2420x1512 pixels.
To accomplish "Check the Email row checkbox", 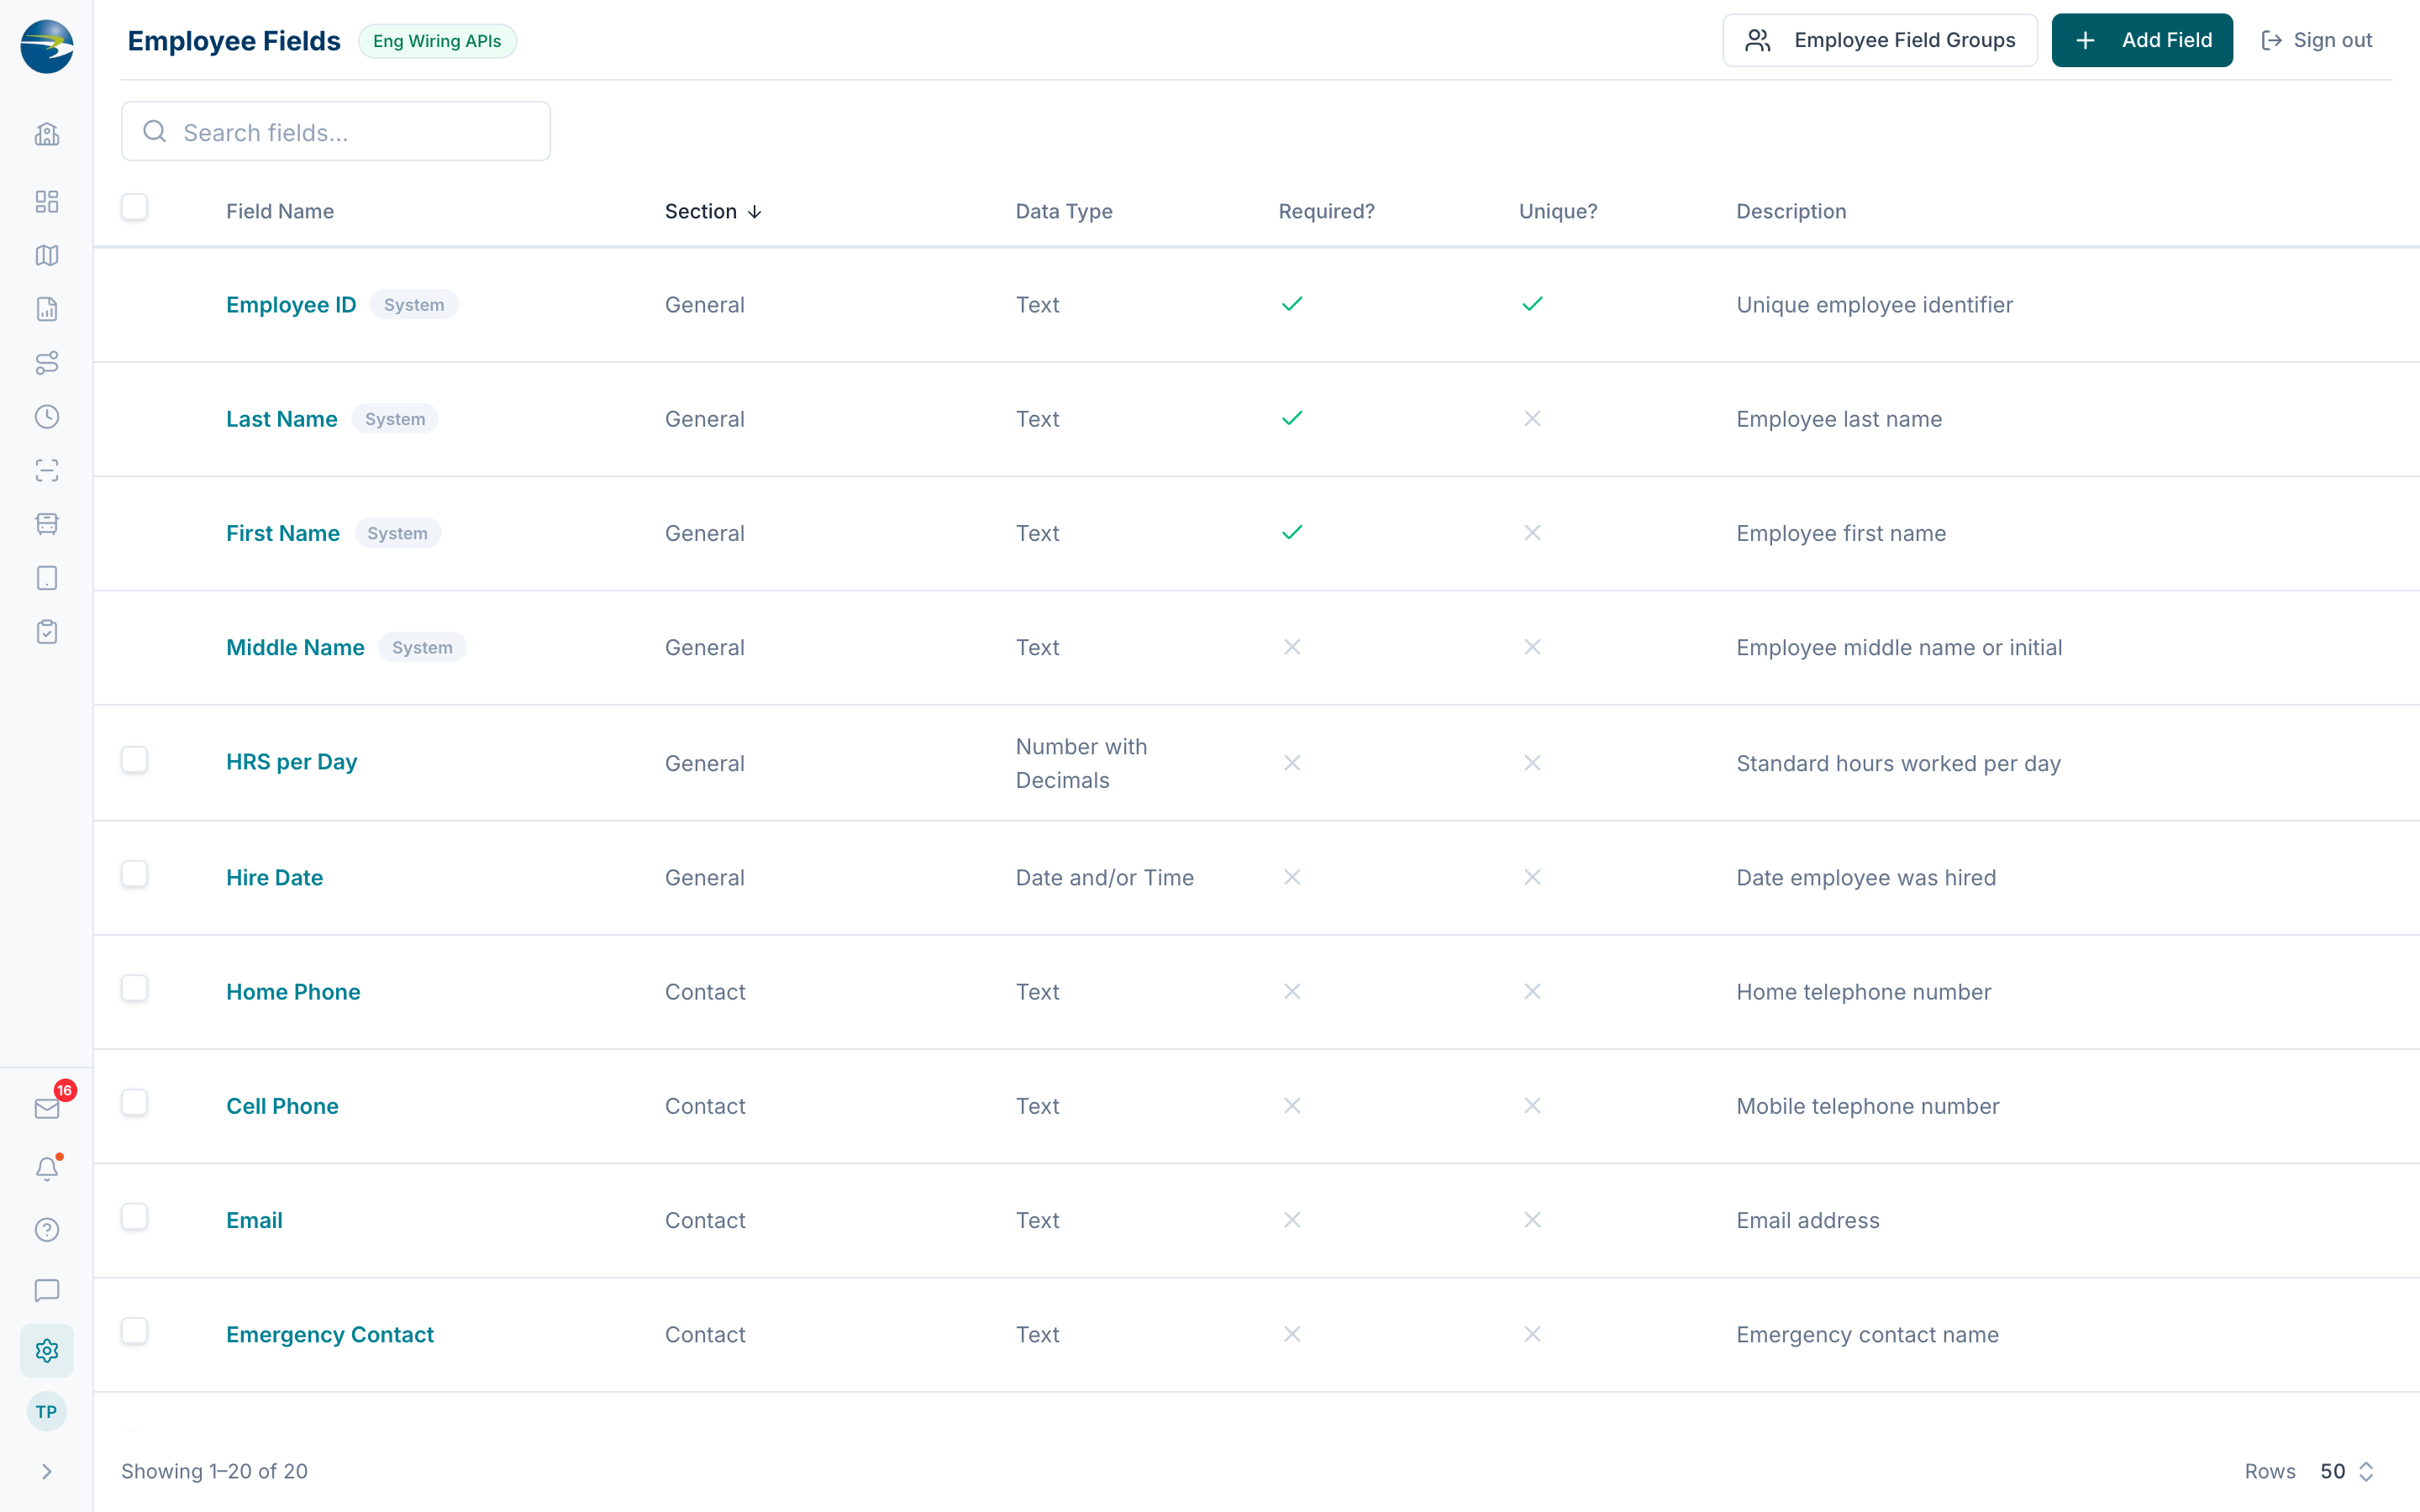I will coord(134,1216).
